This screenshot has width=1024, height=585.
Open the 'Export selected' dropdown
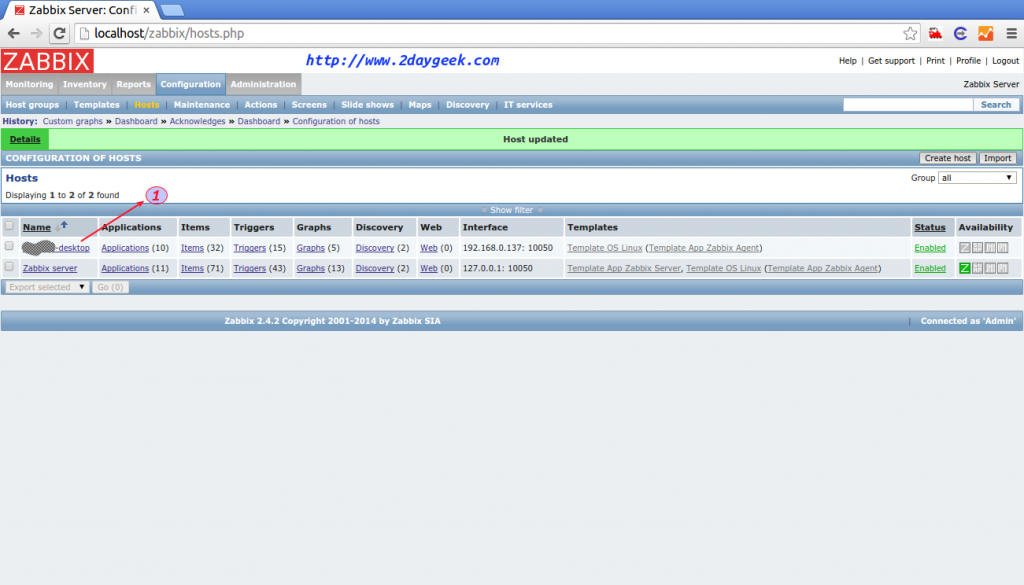click(x=45, y=287)
